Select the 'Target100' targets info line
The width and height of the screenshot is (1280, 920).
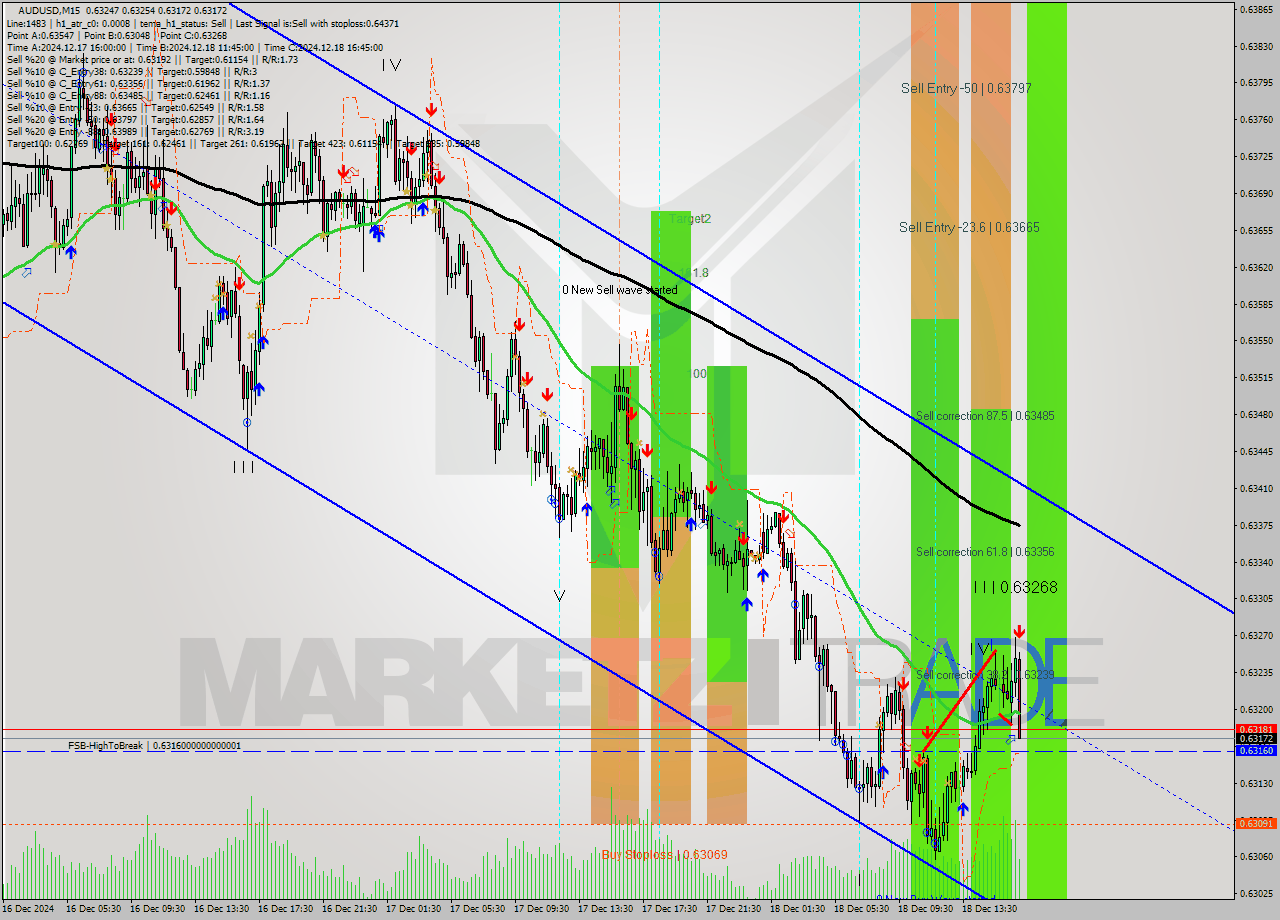(243, 143)
